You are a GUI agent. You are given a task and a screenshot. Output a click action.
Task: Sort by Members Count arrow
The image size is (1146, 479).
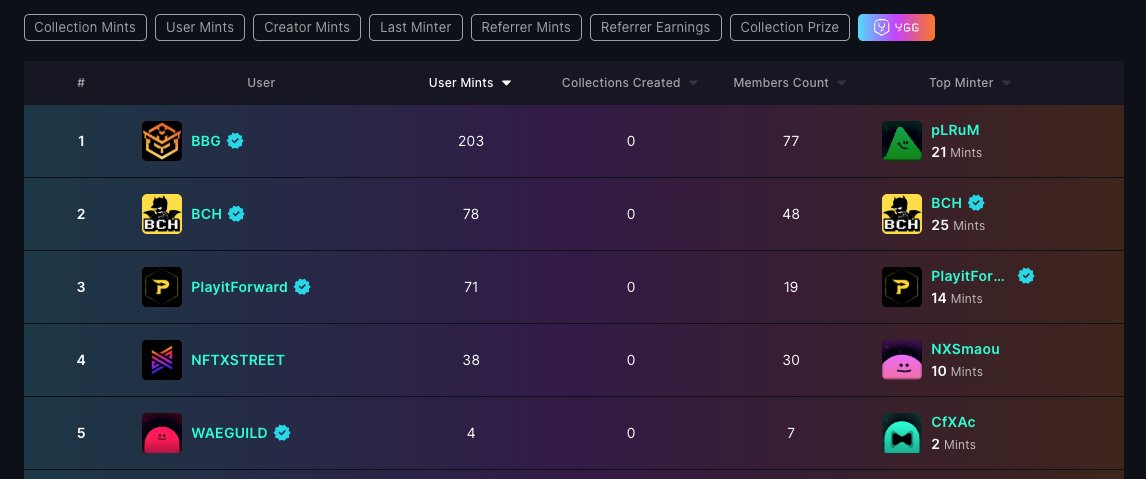(x=841, y=83)
